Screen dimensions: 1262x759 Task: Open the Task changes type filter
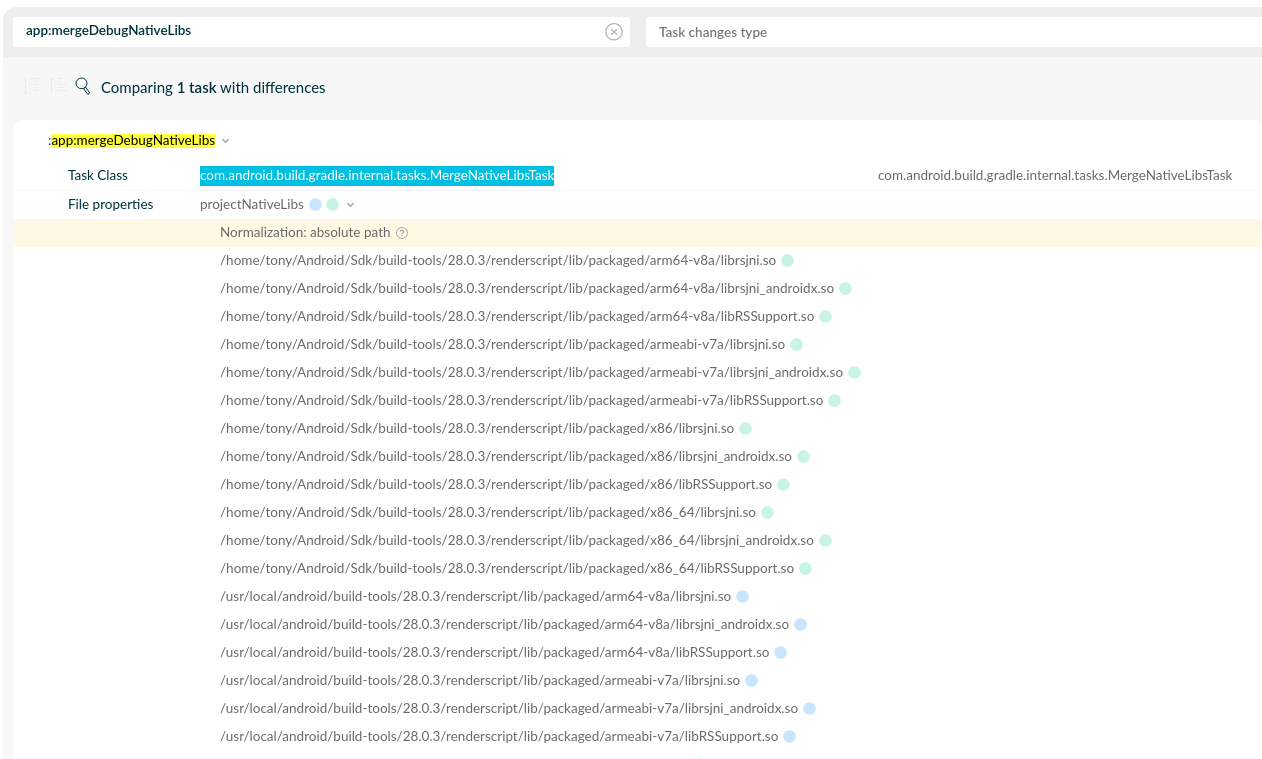point(950,32)
